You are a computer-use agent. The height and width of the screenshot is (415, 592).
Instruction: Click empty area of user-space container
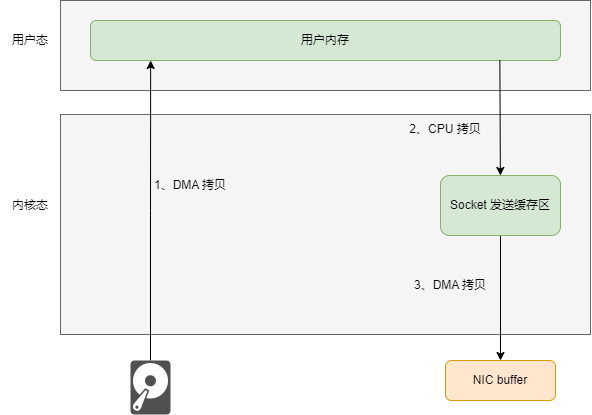302,76
